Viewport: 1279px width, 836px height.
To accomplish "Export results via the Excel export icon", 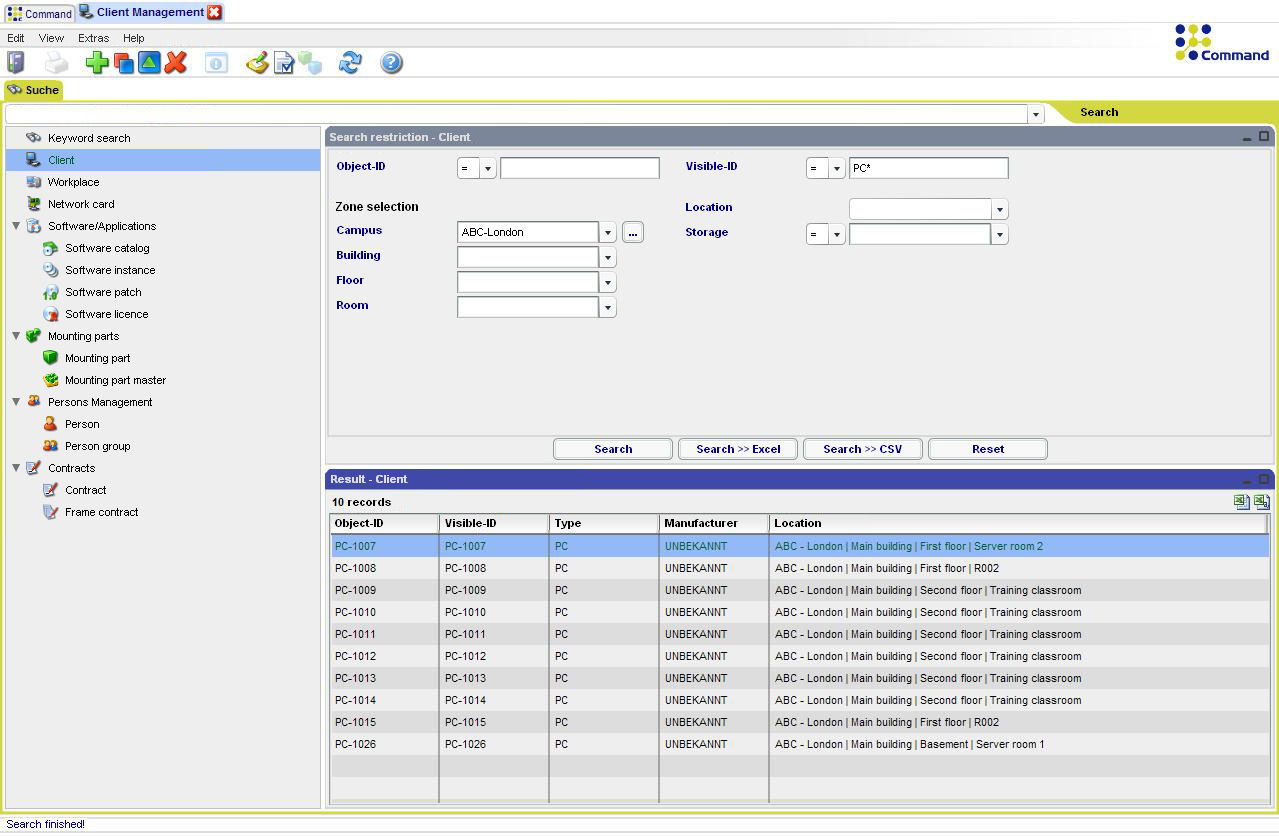I will coord(1241,501).
